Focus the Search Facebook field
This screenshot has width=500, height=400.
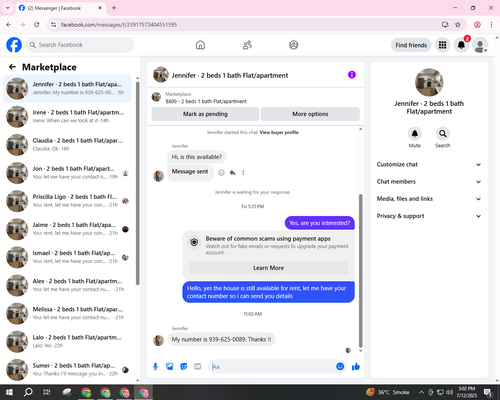pyautogui.click(x=80, y=45)
